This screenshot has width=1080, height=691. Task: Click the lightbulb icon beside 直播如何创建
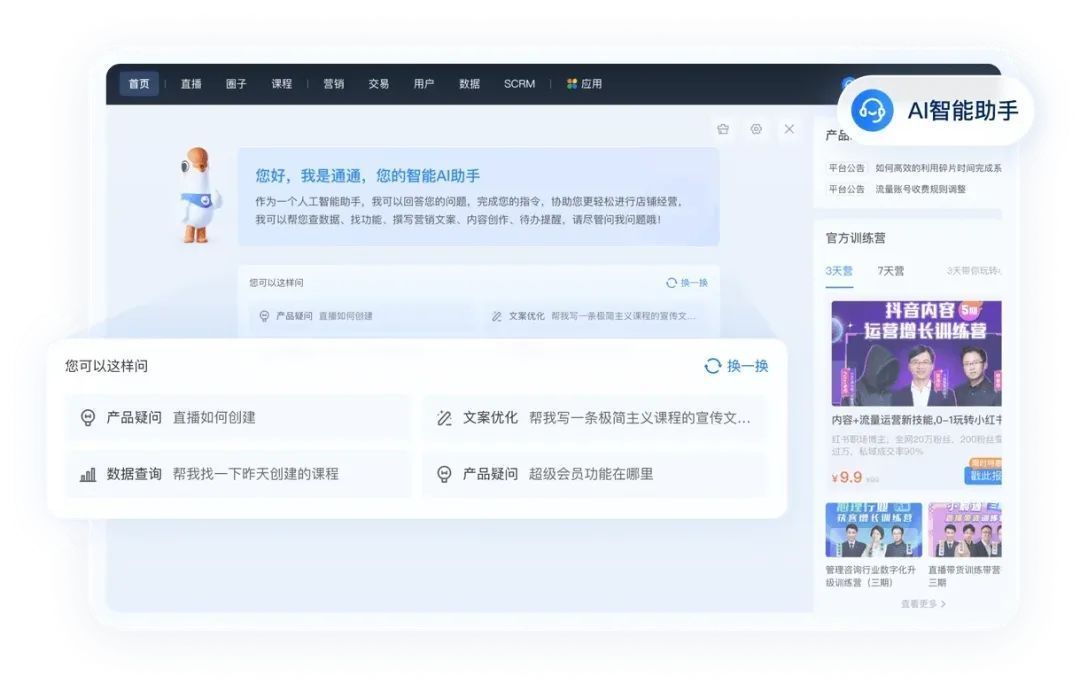pyautogui.click(x=88, y=418)
